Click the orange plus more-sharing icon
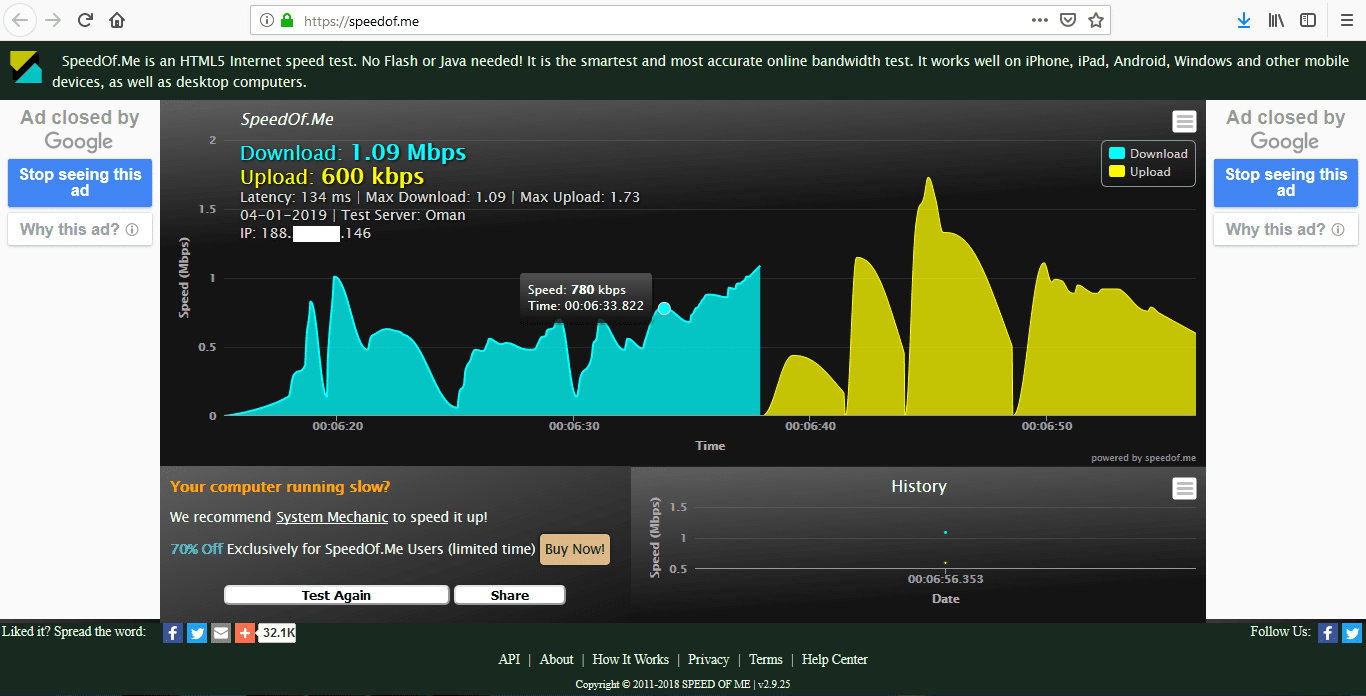1366x696 pixels. [245, 633]
